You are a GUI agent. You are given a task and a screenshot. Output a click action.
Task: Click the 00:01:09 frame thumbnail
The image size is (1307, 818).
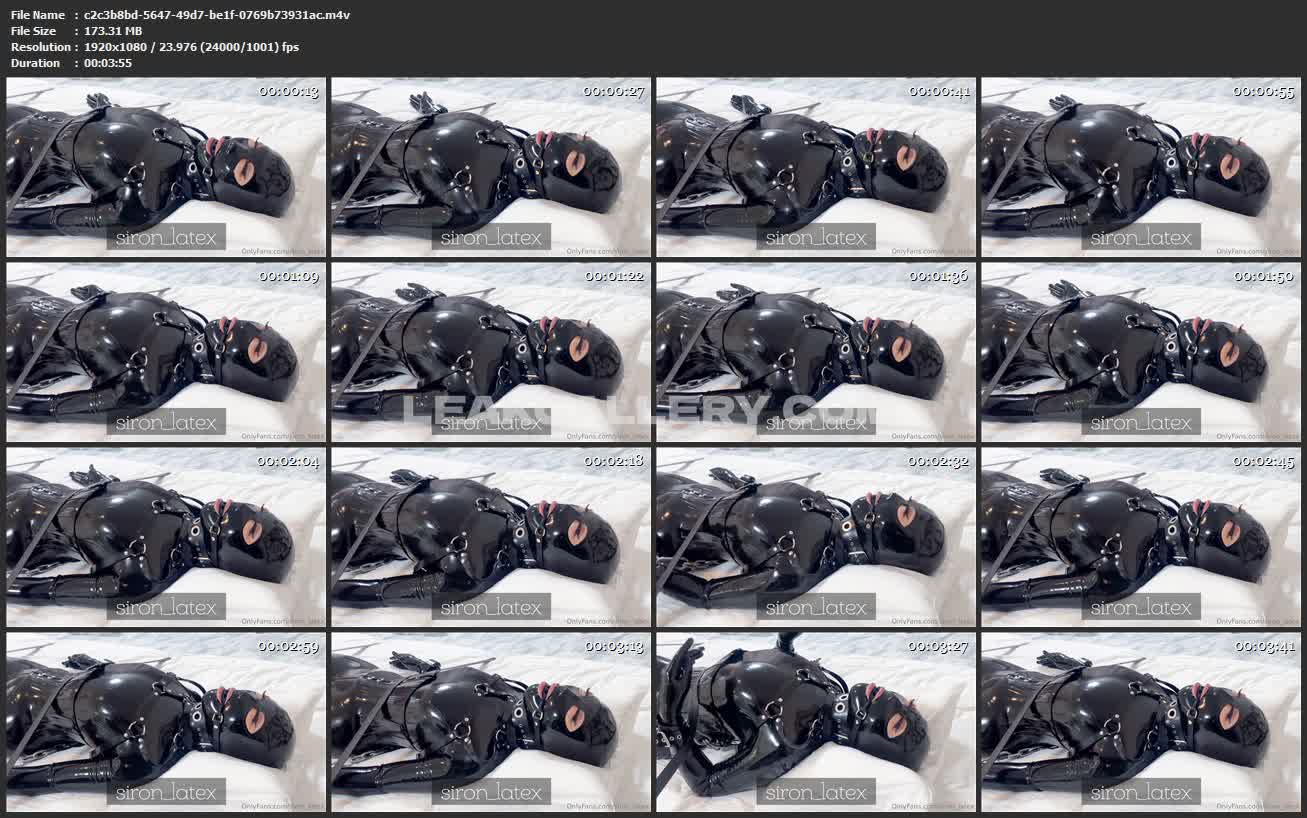[x=166, y=352]
